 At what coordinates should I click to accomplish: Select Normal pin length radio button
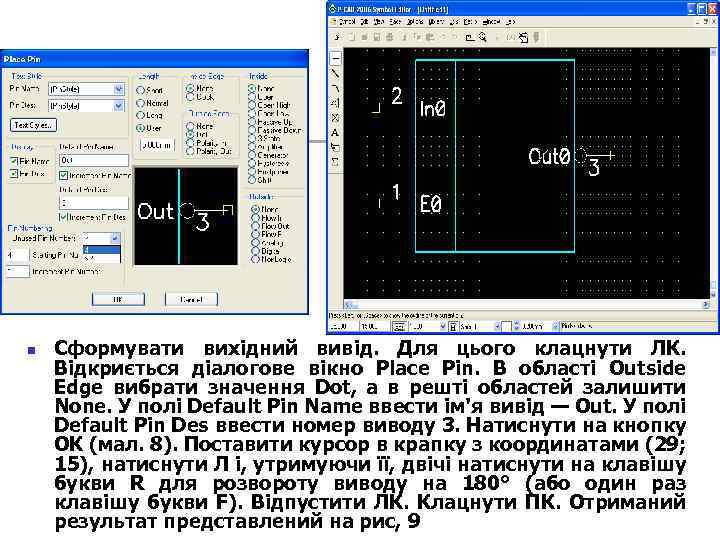[x=141, y=103]
